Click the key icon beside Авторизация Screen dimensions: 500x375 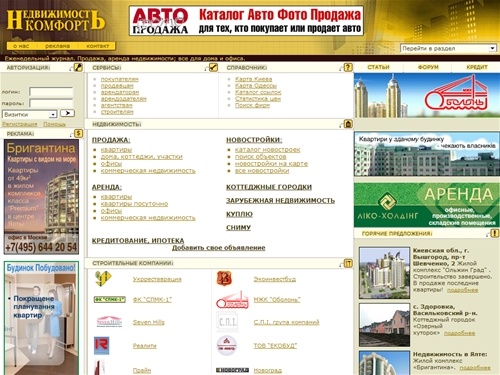pyautogui.click(x=78, y=67)
